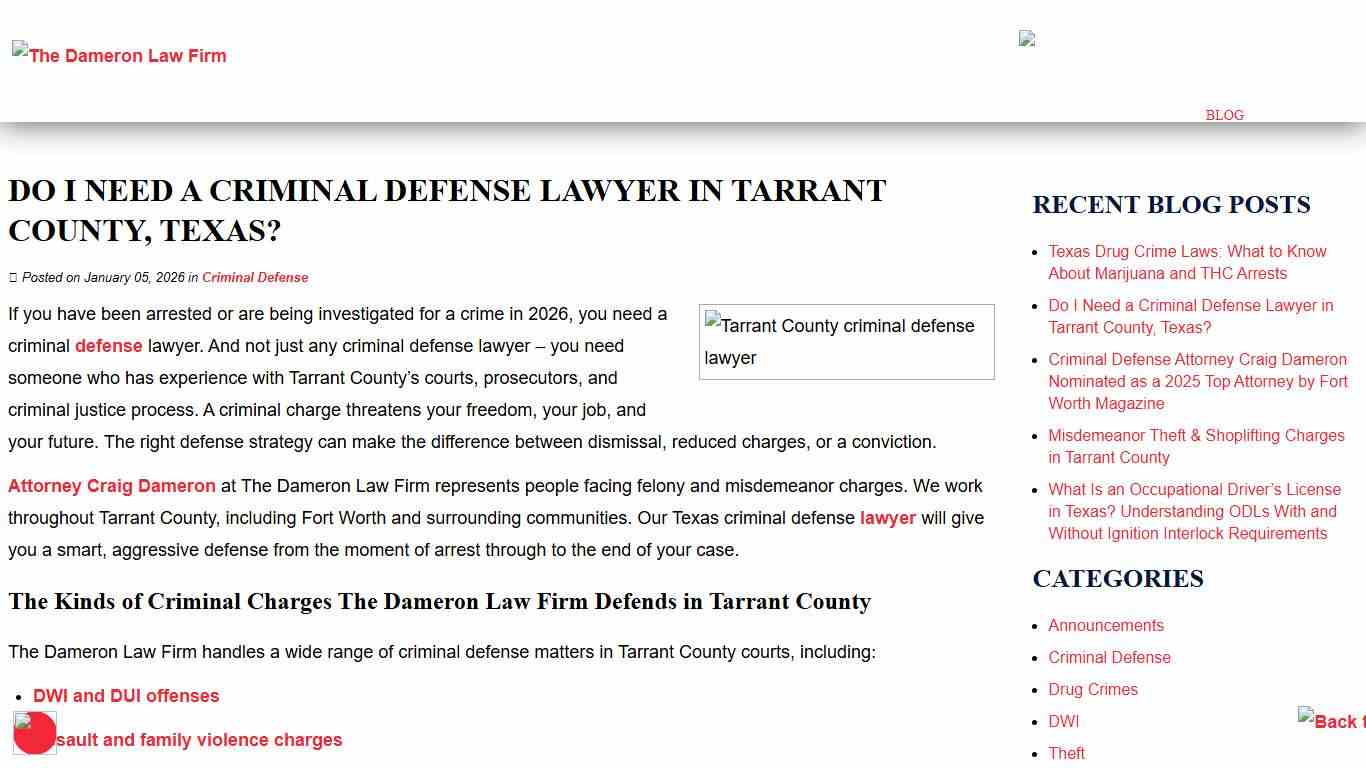The image size is (1366, 768).
Task: Click The Dameron Law Firm logo
Action: [119, 55]
